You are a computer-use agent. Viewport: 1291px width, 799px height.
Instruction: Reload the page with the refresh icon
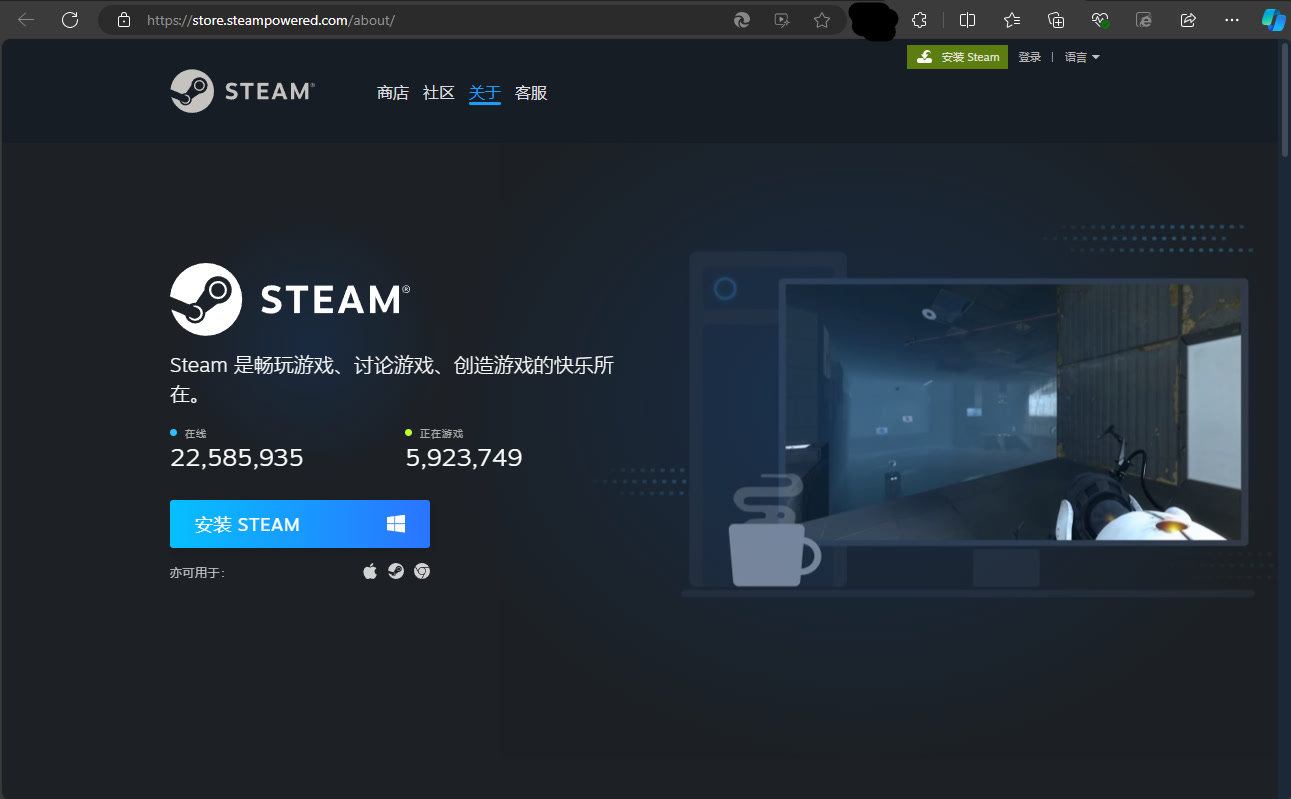69,19
